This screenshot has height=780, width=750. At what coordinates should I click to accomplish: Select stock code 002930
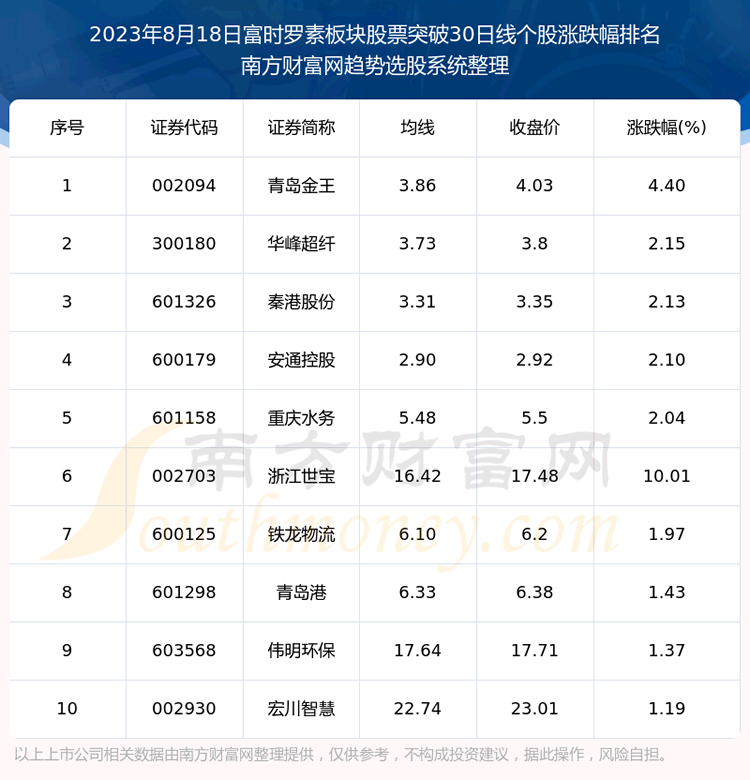184,709
